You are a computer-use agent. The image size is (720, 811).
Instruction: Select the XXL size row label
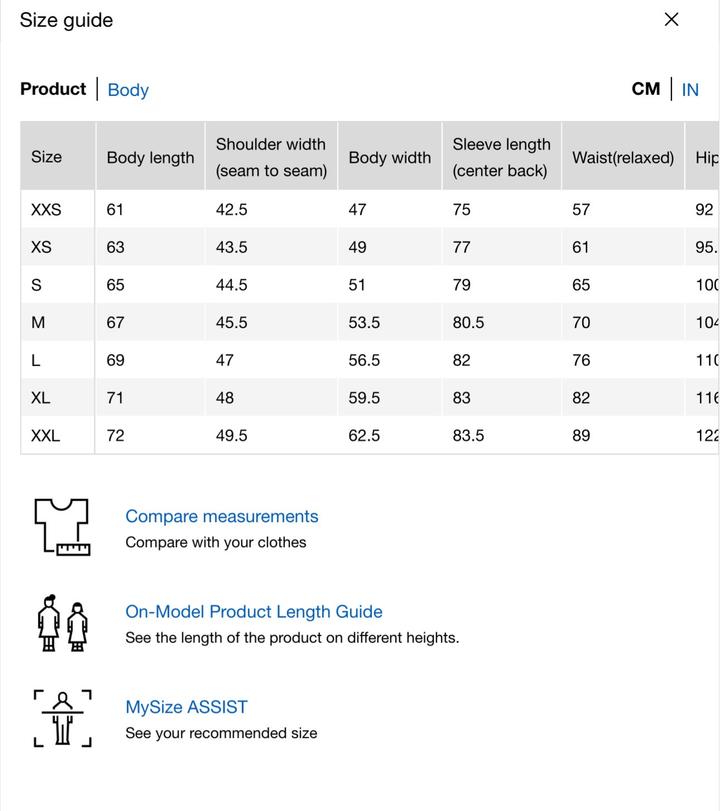46,436
